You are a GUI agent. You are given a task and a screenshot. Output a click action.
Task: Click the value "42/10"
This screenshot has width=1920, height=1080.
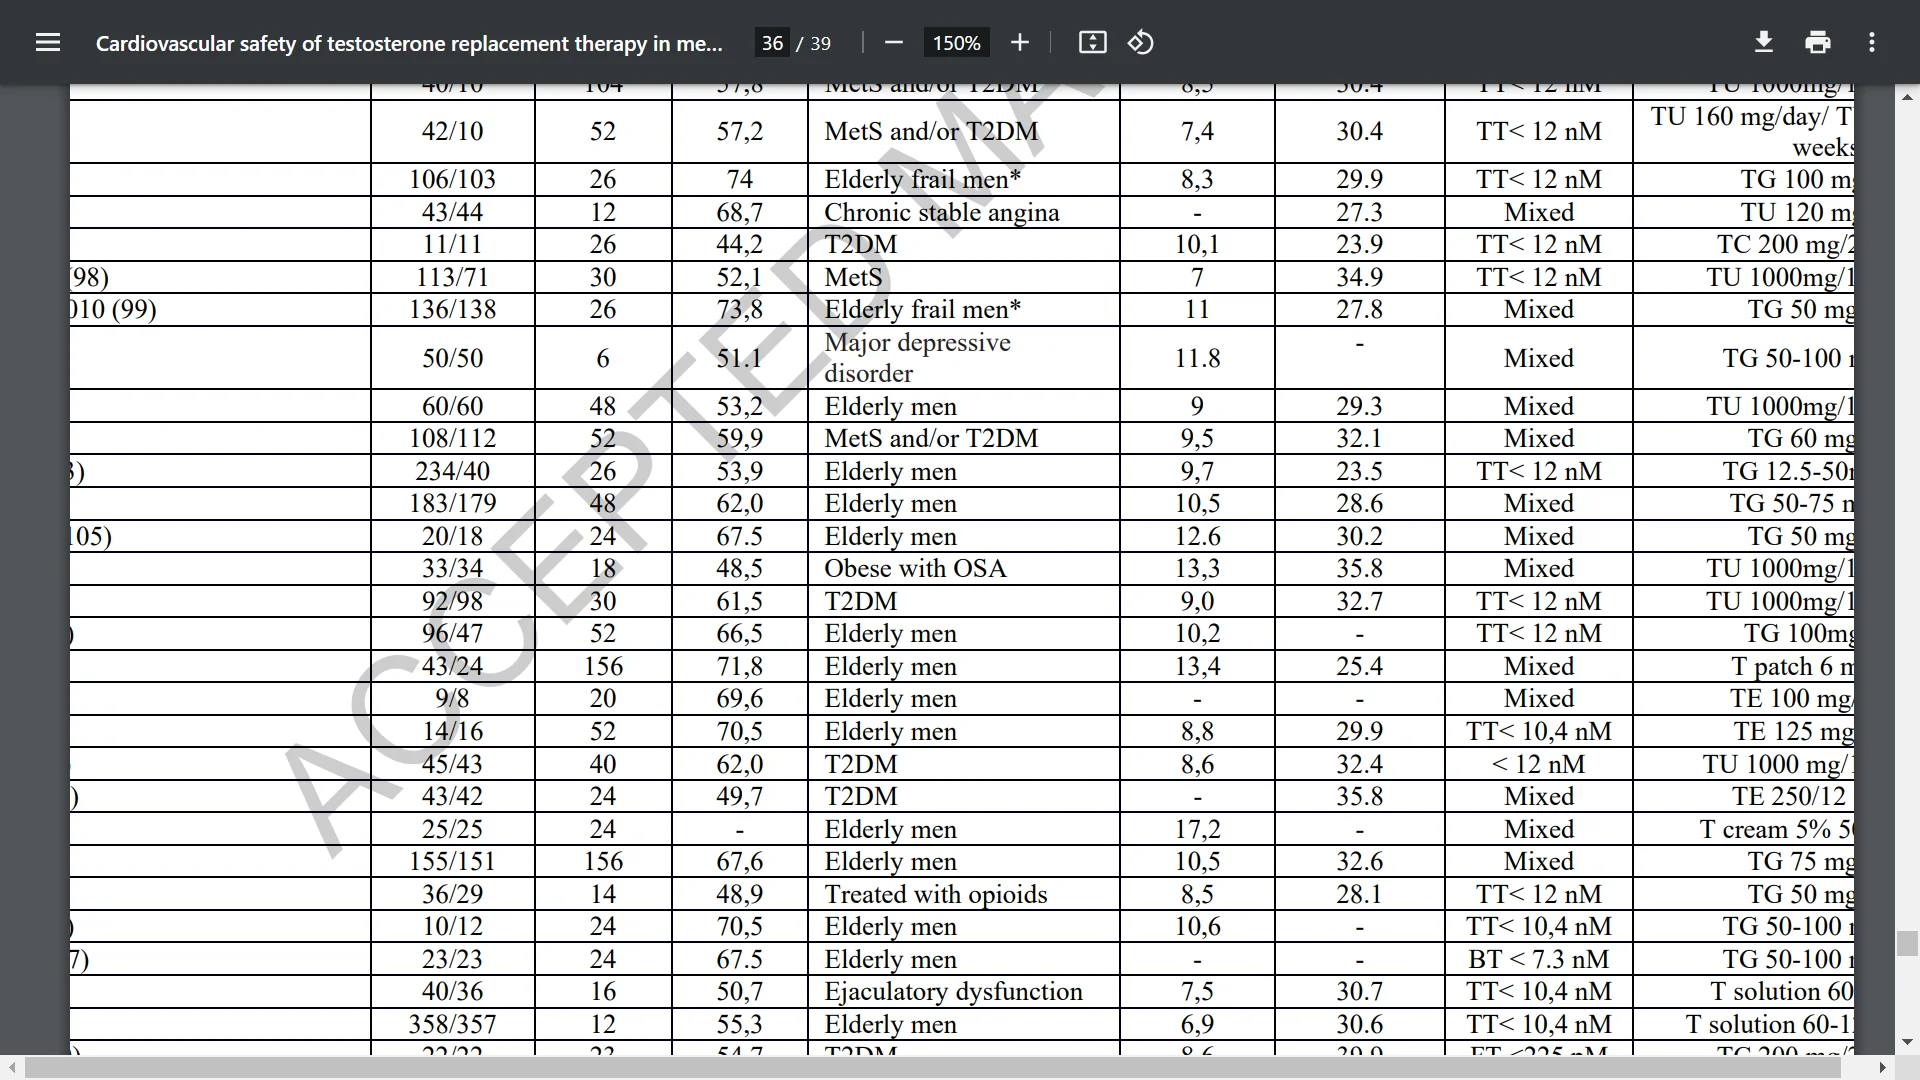(x=452, y=131)
